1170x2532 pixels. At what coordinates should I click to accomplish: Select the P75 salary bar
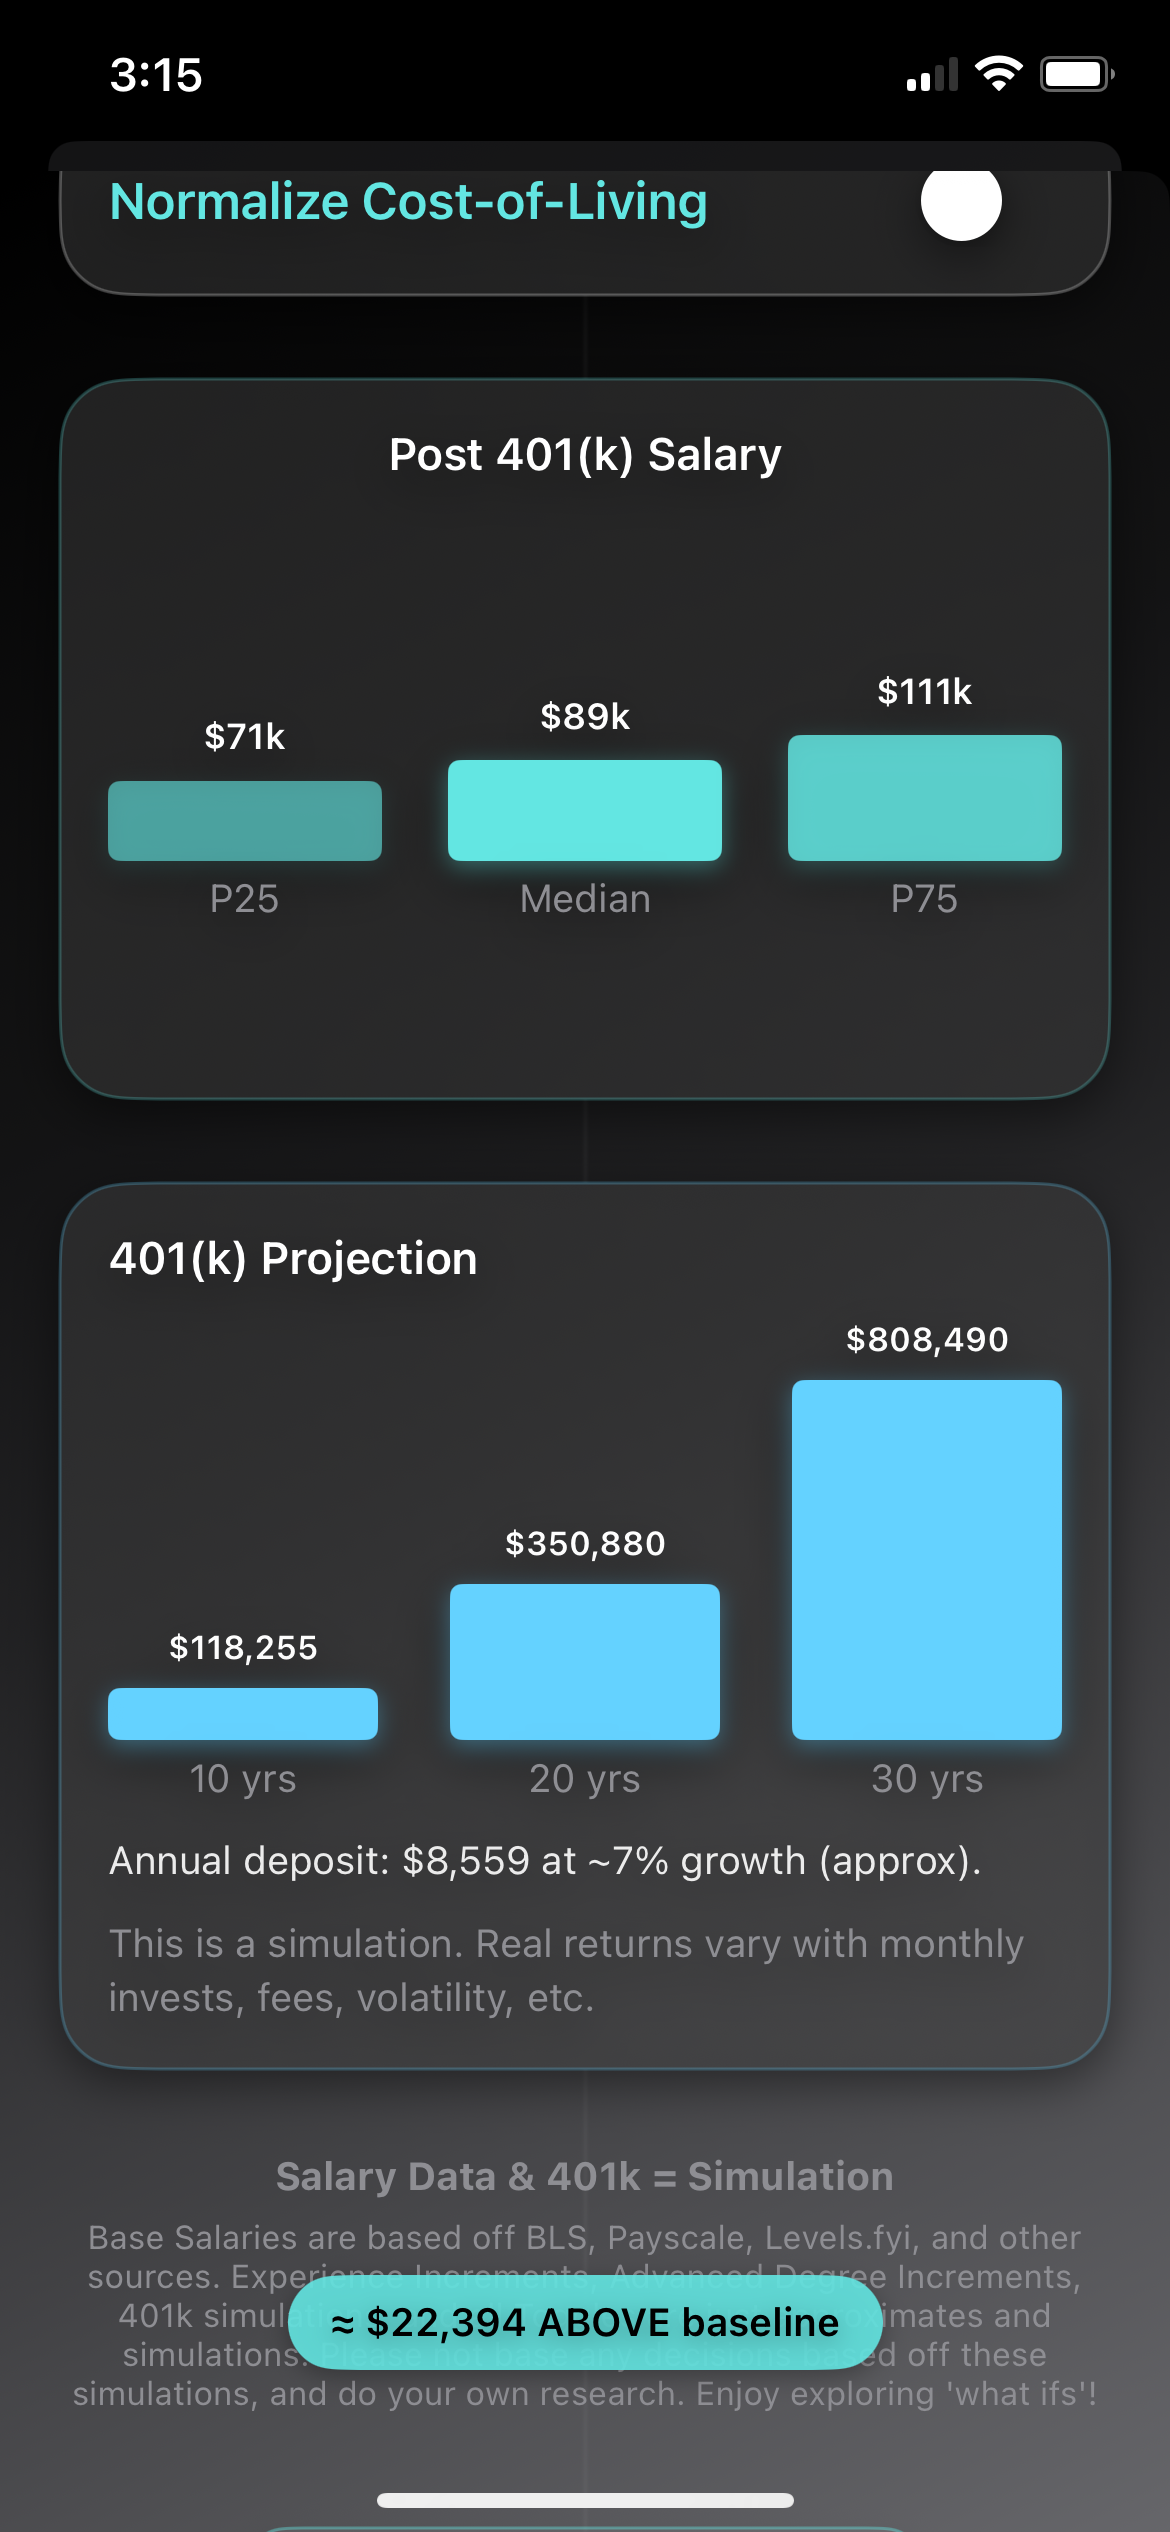(925, 798)
